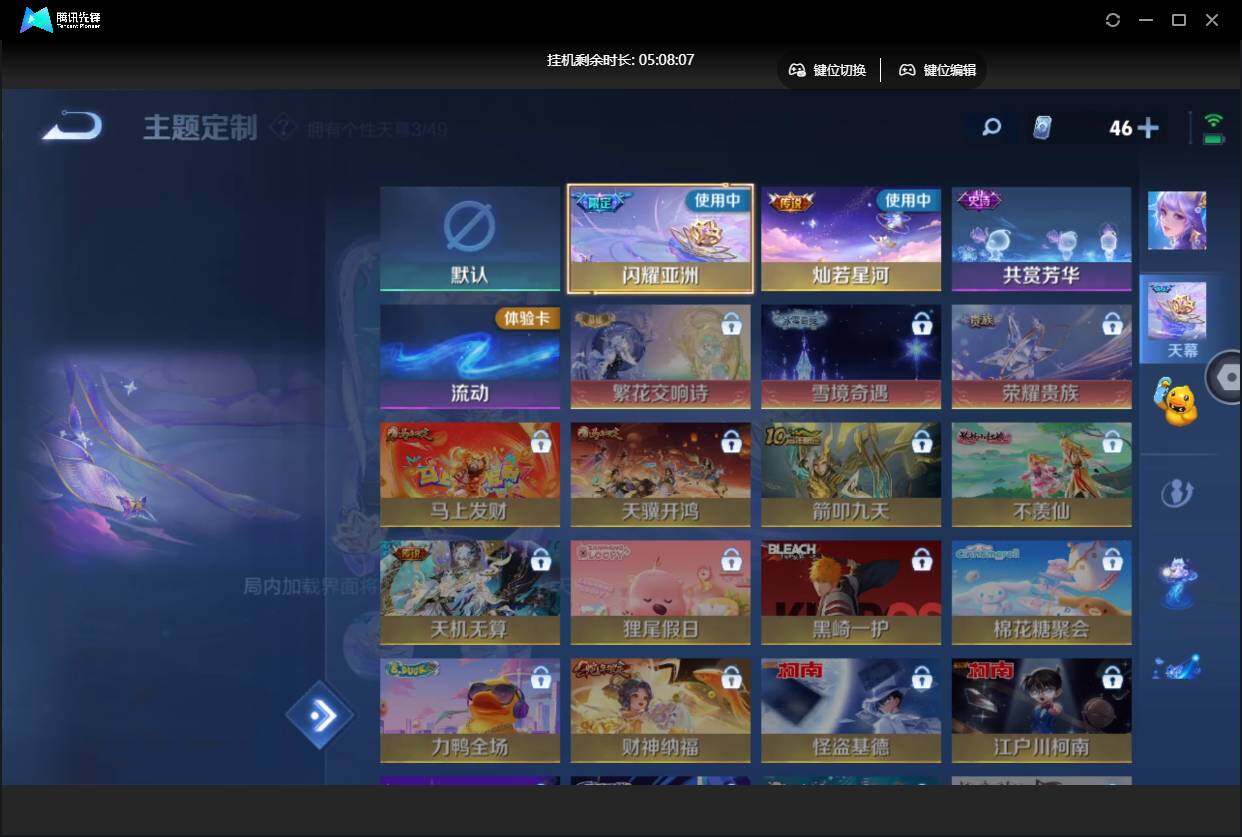Image resolution: width=1242 pixels, height=837 pixels.
Task: Click 键位切换 button
Action: (x=827, y=70)
